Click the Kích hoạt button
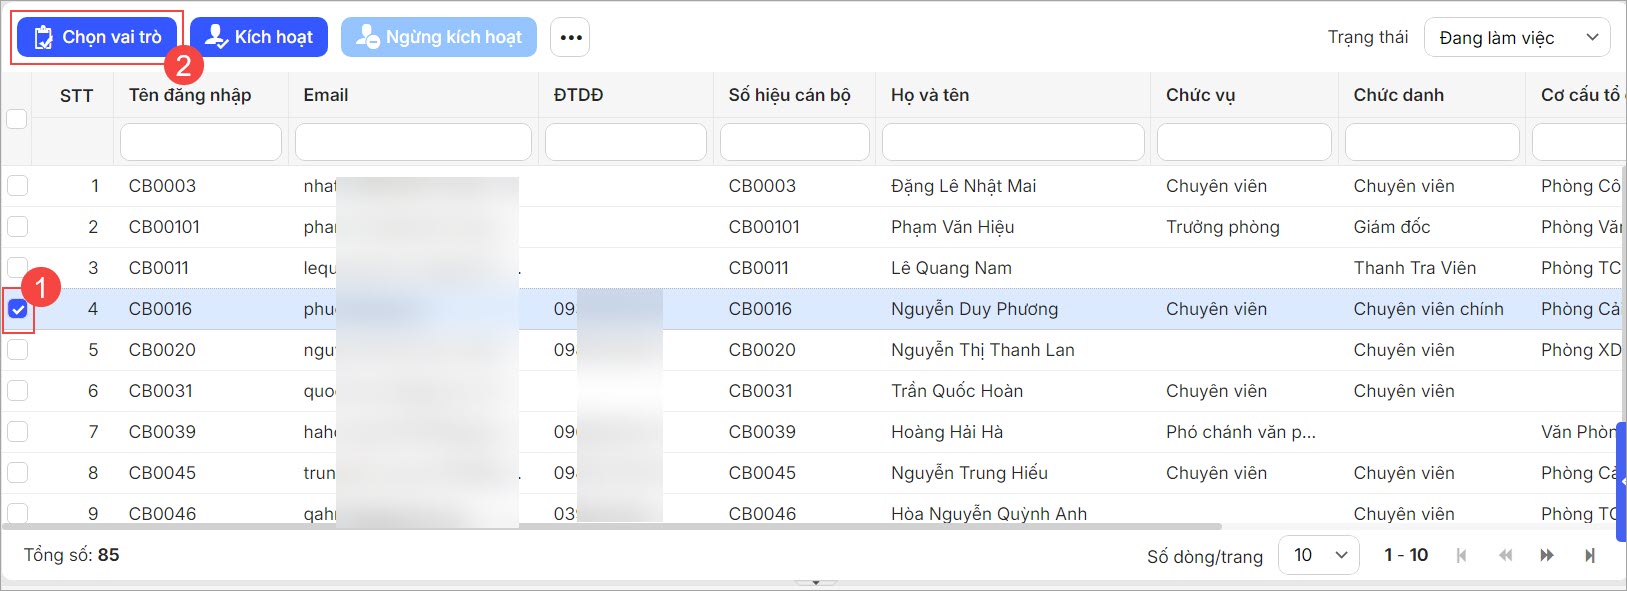This screenshot has height=591, width=1627. 259,37
